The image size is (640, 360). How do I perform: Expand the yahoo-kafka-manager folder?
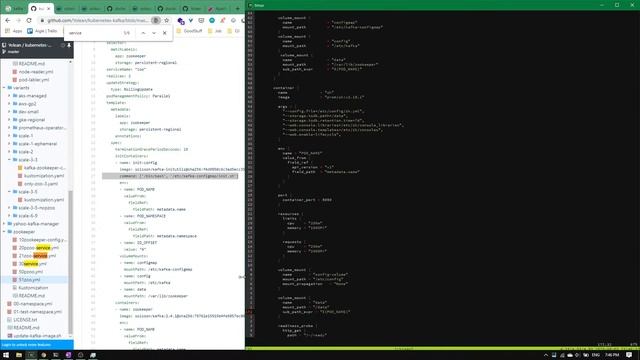[4, 224]
